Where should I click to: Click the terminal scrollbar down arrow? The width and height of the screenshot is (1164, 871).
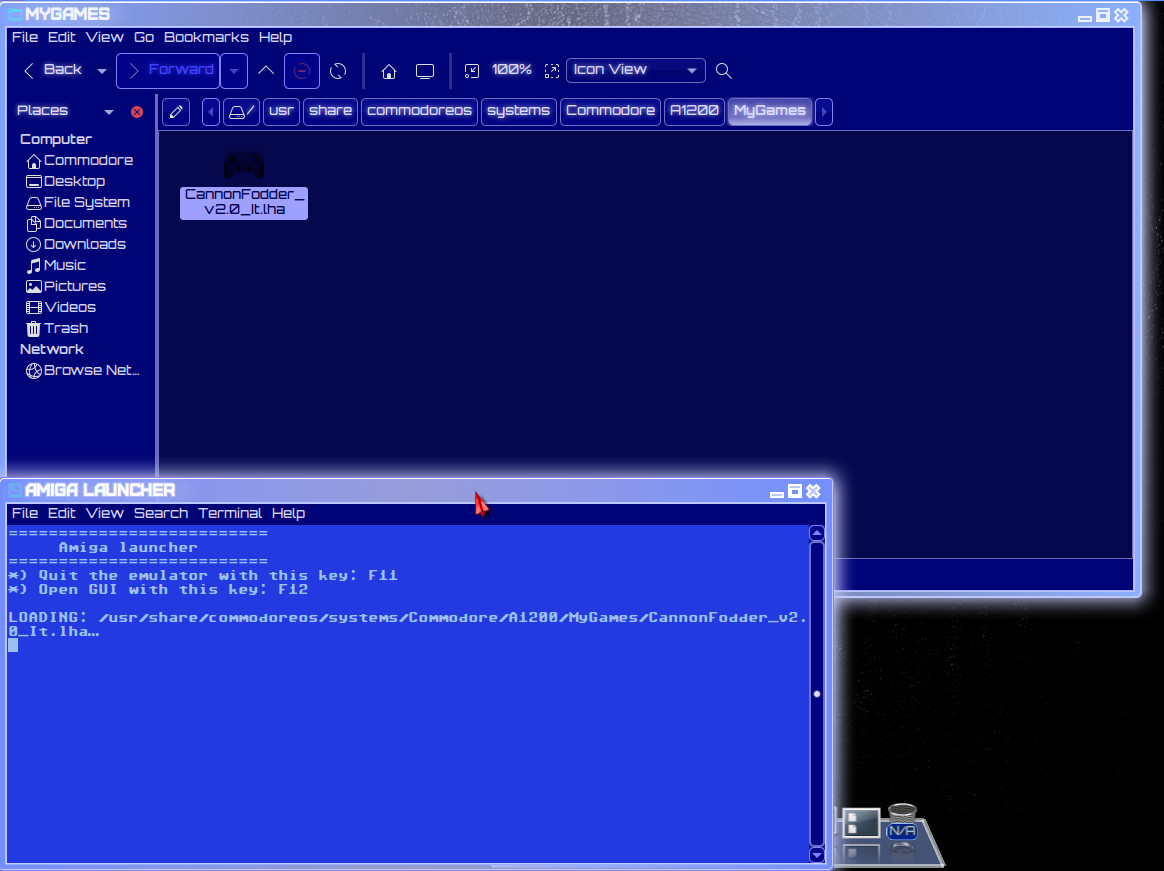[x=817, y=855]
